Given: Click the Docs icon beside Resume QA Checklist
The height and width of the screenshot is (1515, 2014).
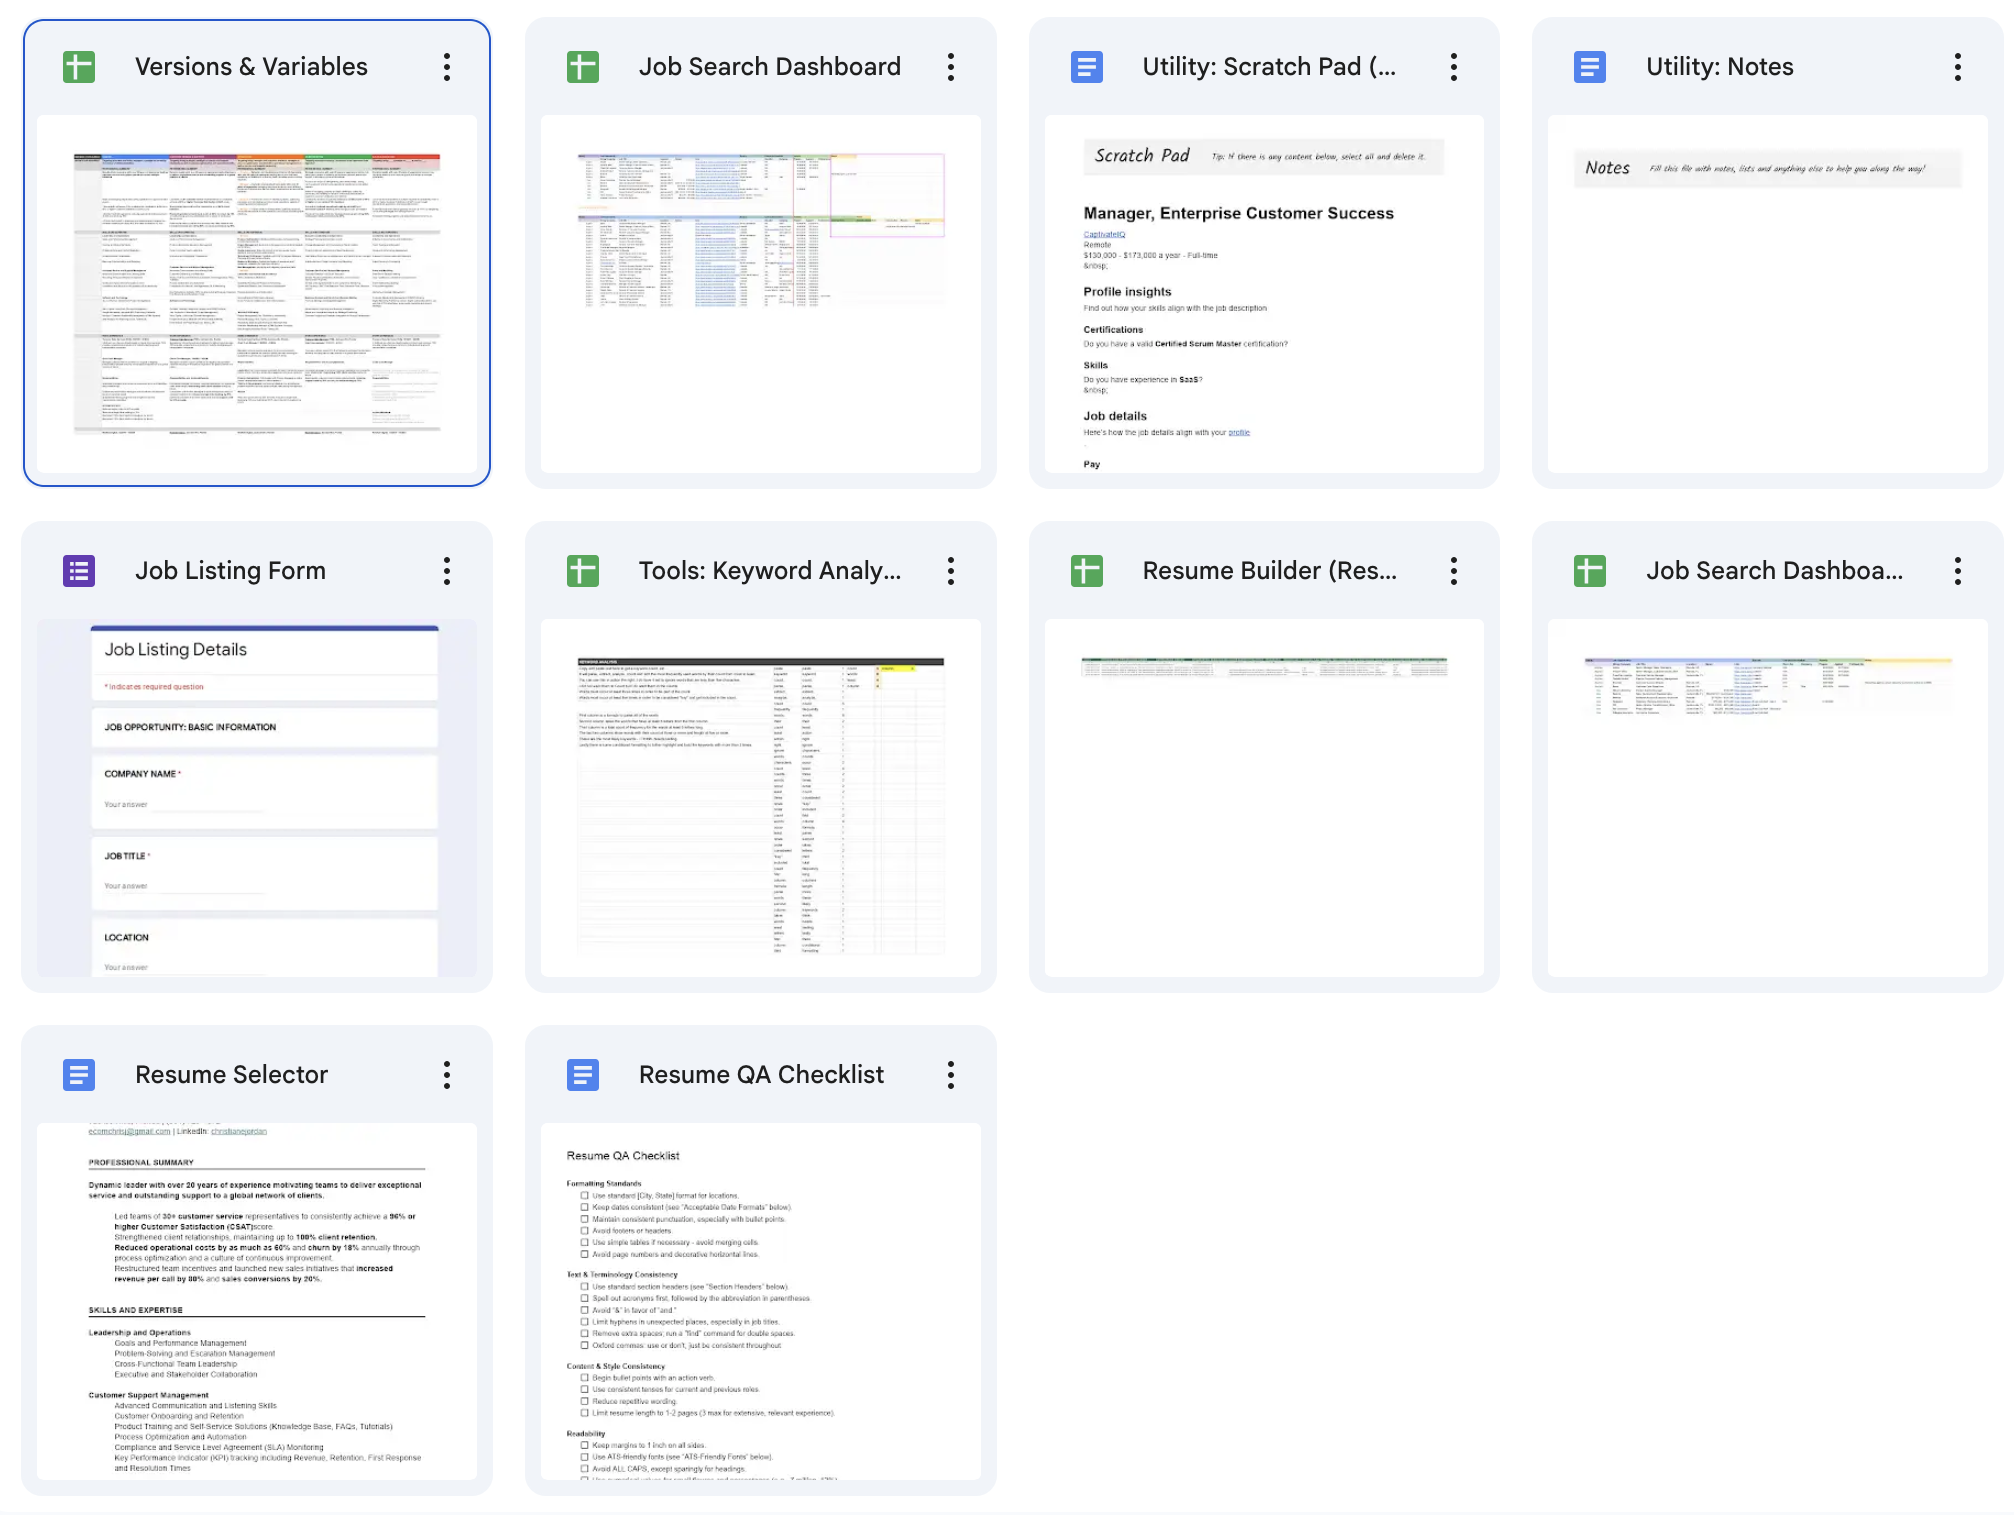Looking at the screenshot, I should click(x=583, y=1075).
